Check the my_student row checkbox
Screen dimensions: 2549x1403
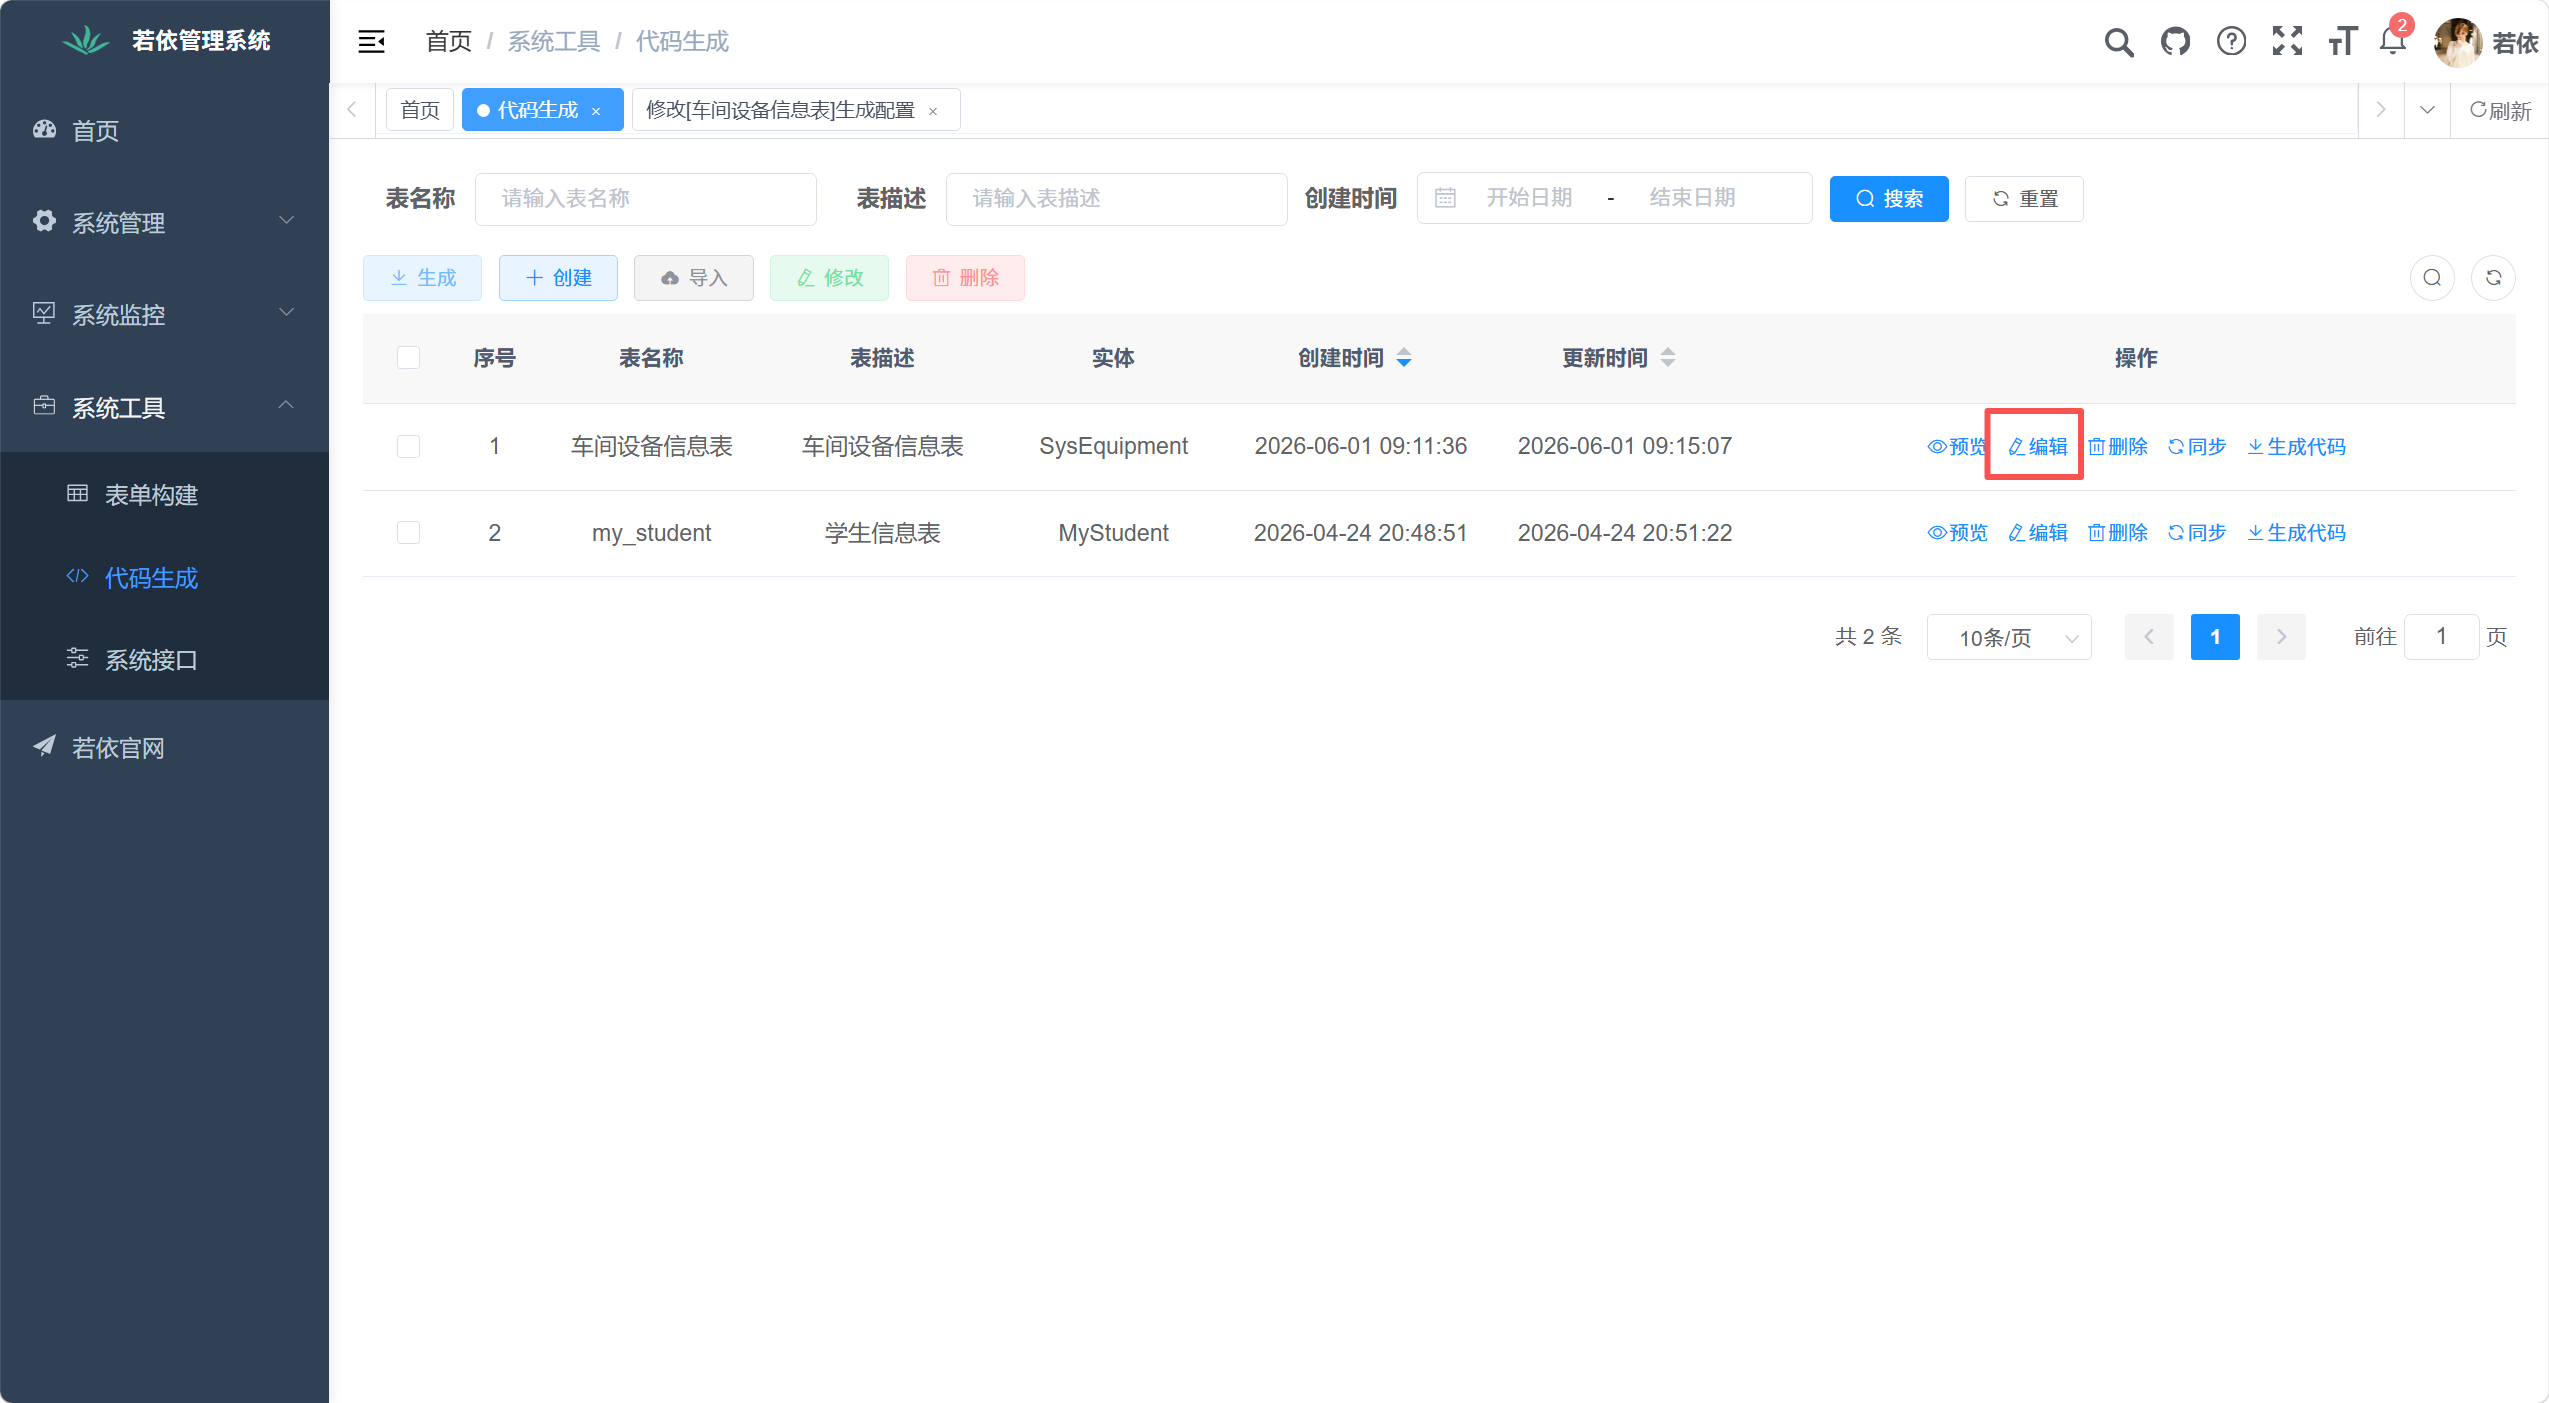click(408, 533)
